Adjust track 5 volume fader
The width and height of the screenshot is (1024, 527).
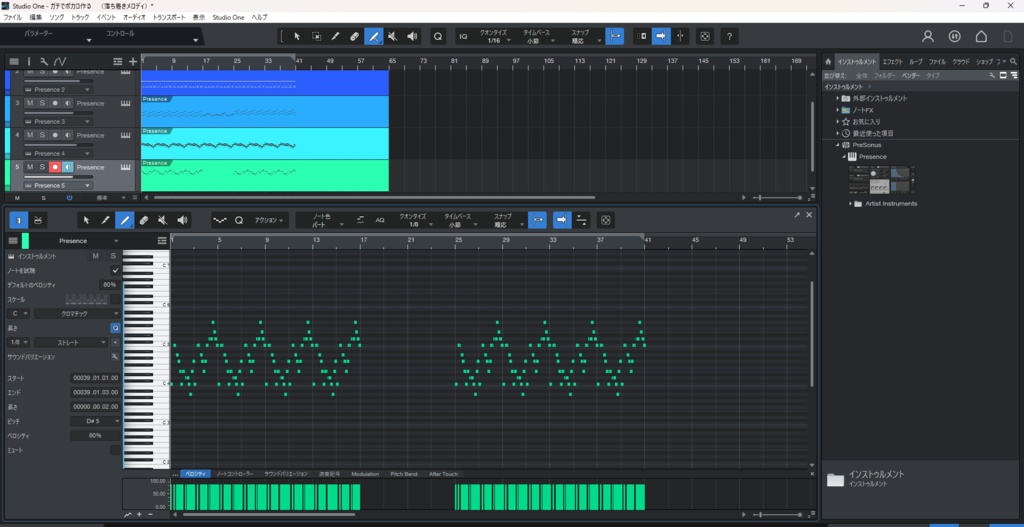[57, 177]
